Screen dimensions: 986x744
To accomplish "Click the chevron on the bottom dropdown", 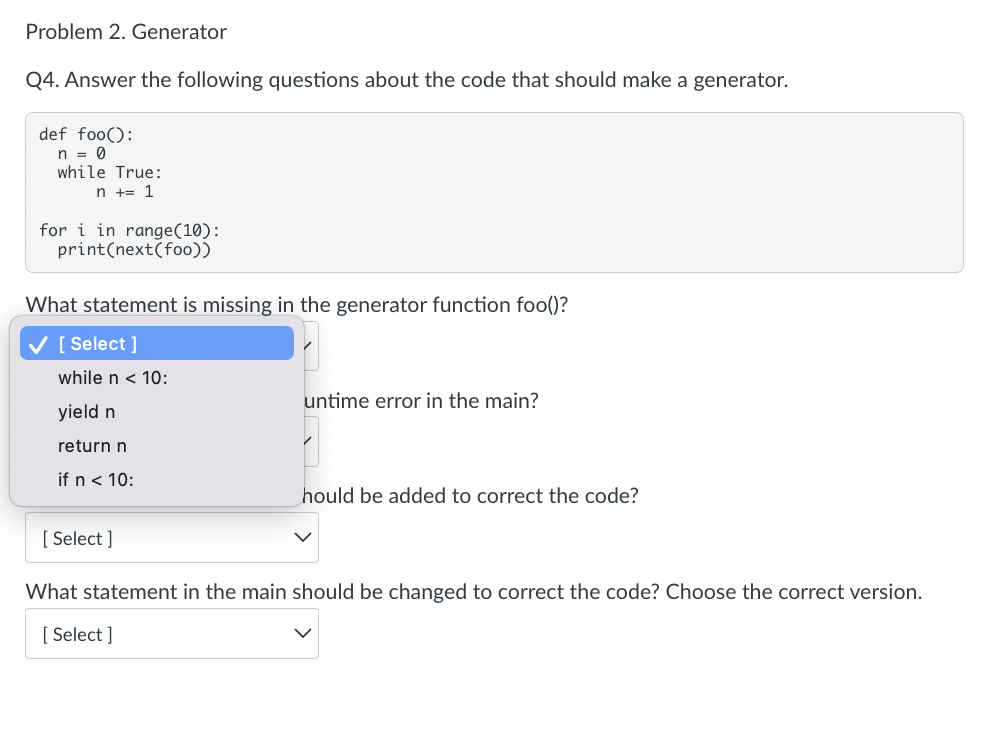I will point(302,633).
